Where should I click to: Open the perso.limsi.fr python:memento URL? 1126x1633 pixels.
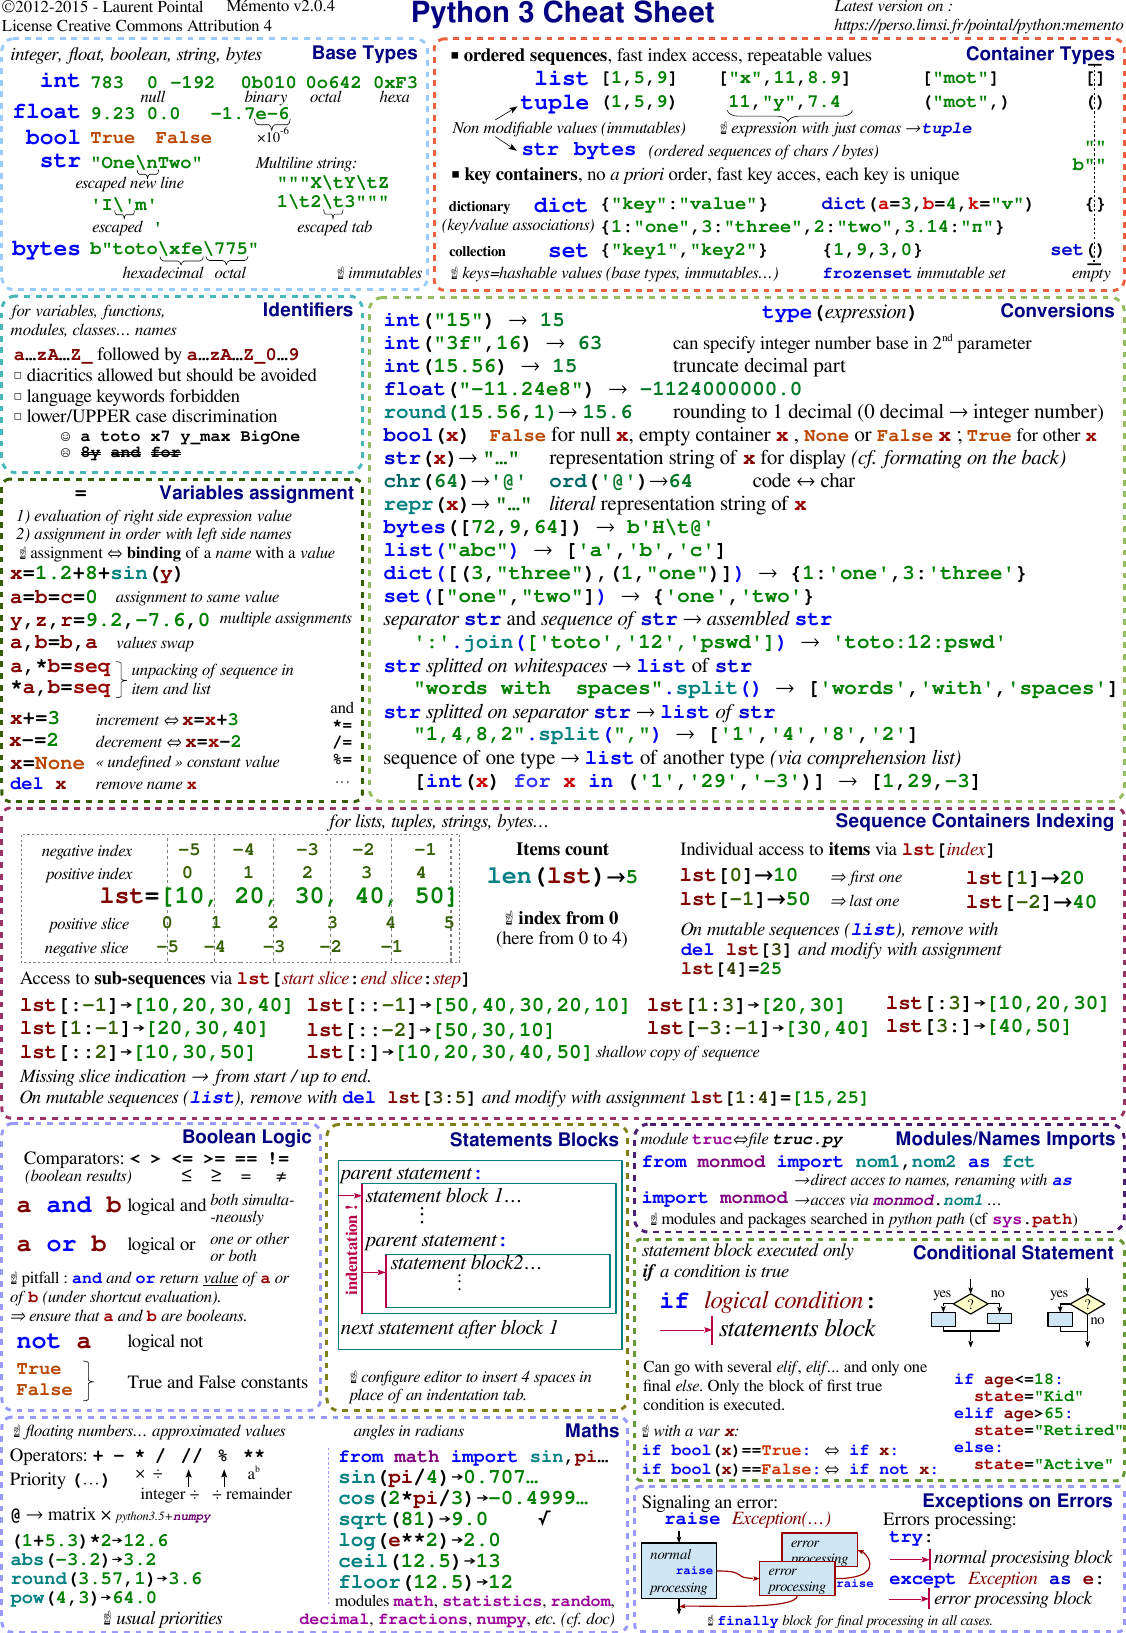(x=978, y=24)
